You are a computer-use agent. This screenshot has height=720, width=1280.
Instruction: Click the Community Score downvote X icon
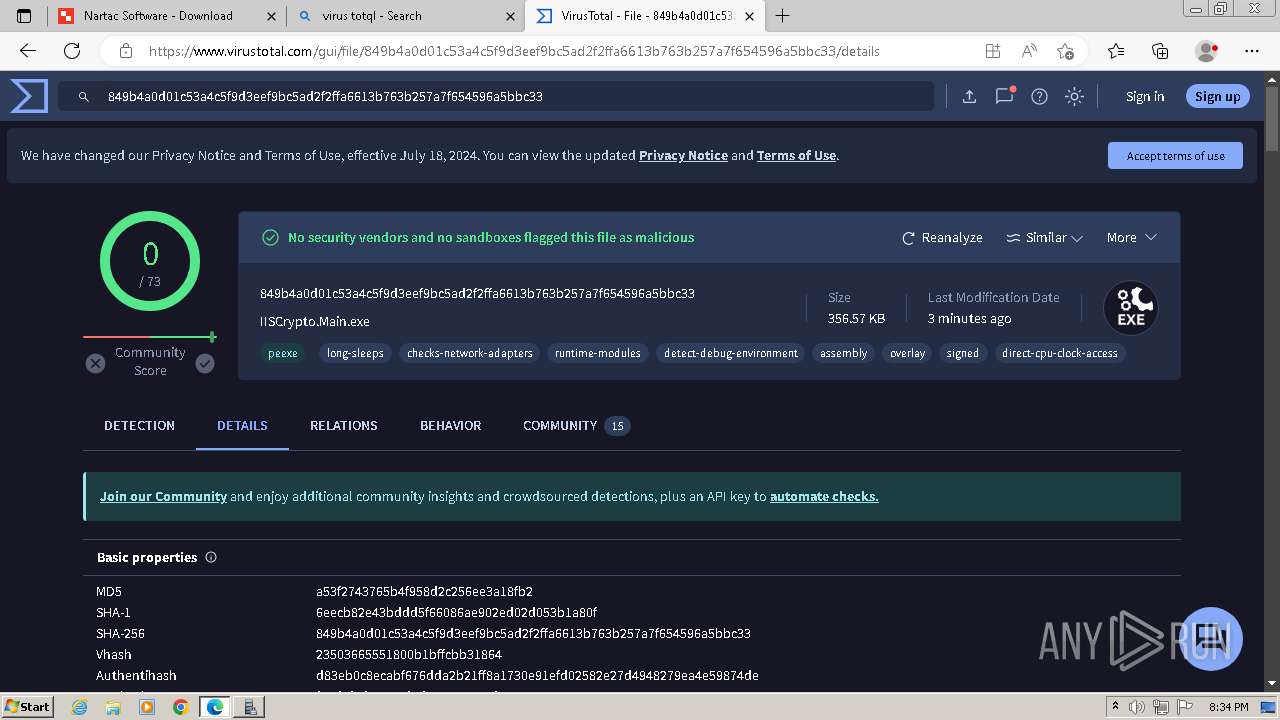[95, 363]
